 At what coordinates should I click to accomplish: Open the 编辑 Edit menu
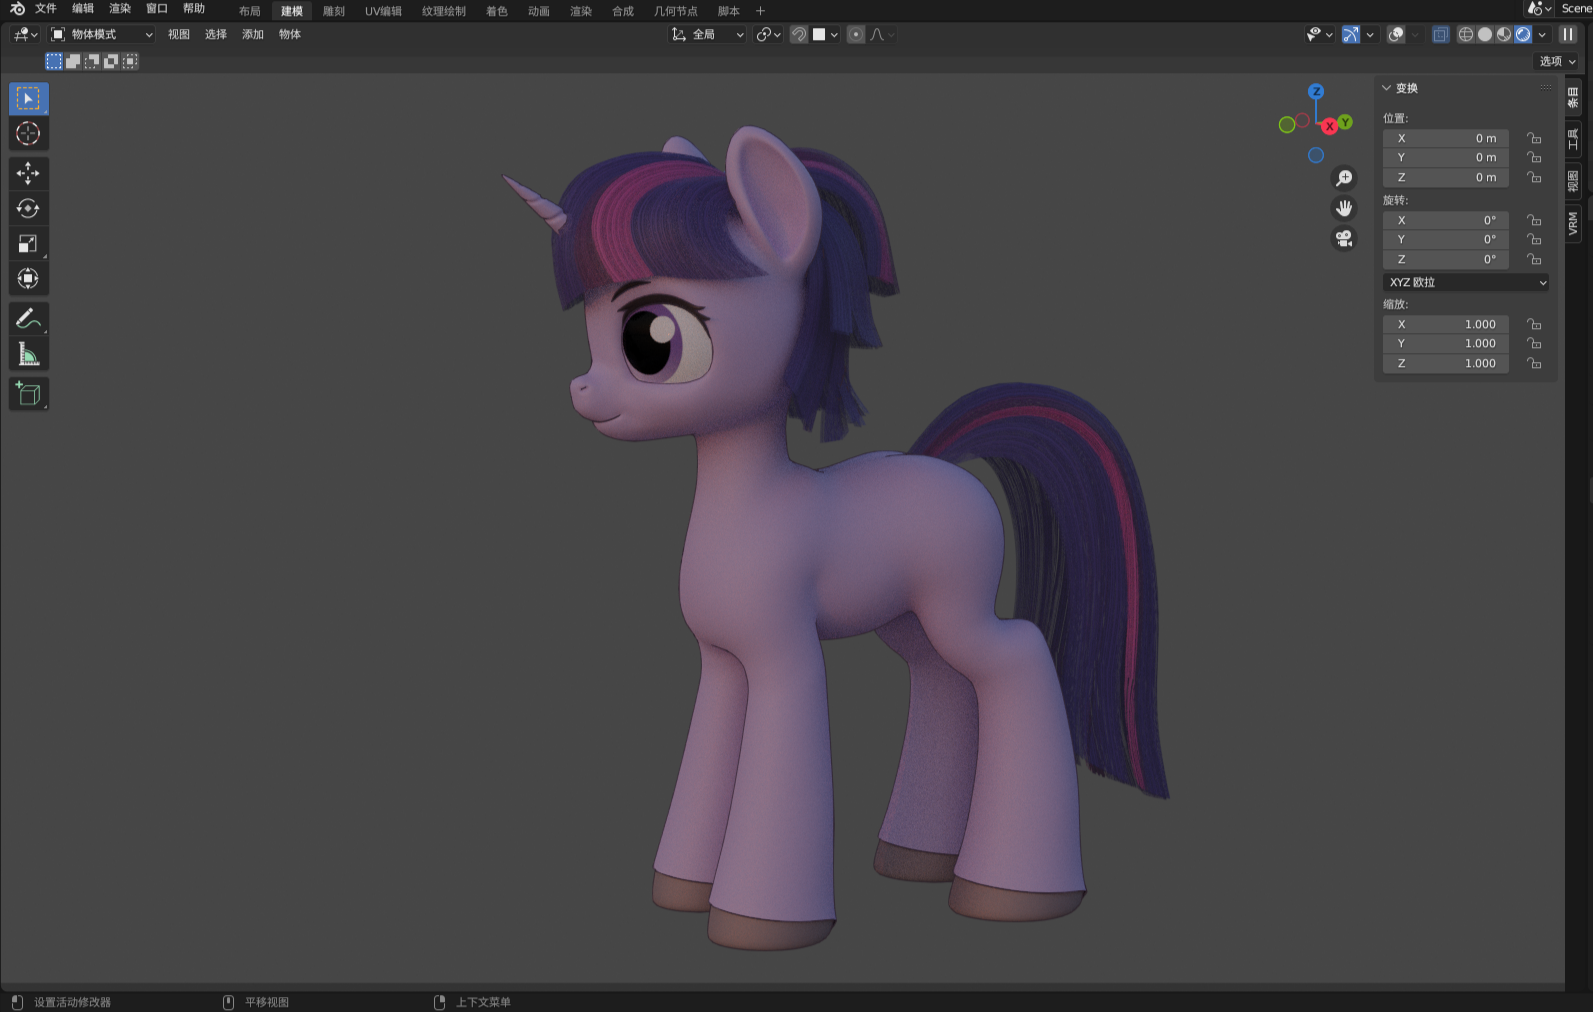point(83,9)
